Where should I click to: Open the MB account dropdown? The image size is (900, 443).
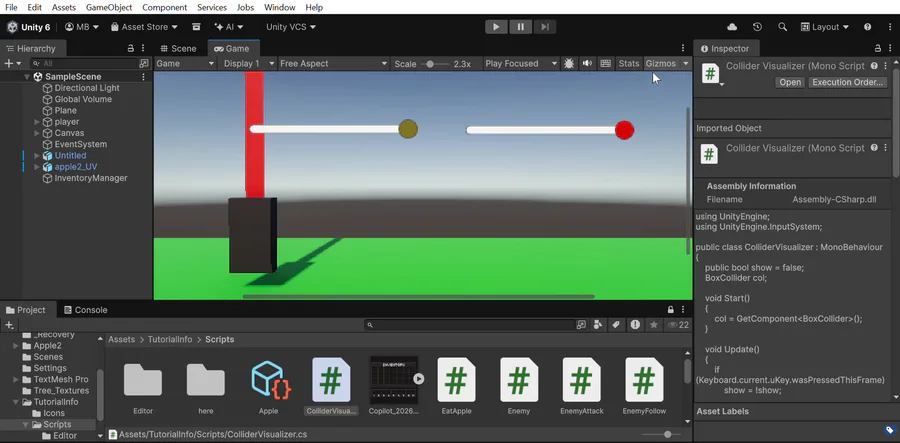tap(82, 27)
